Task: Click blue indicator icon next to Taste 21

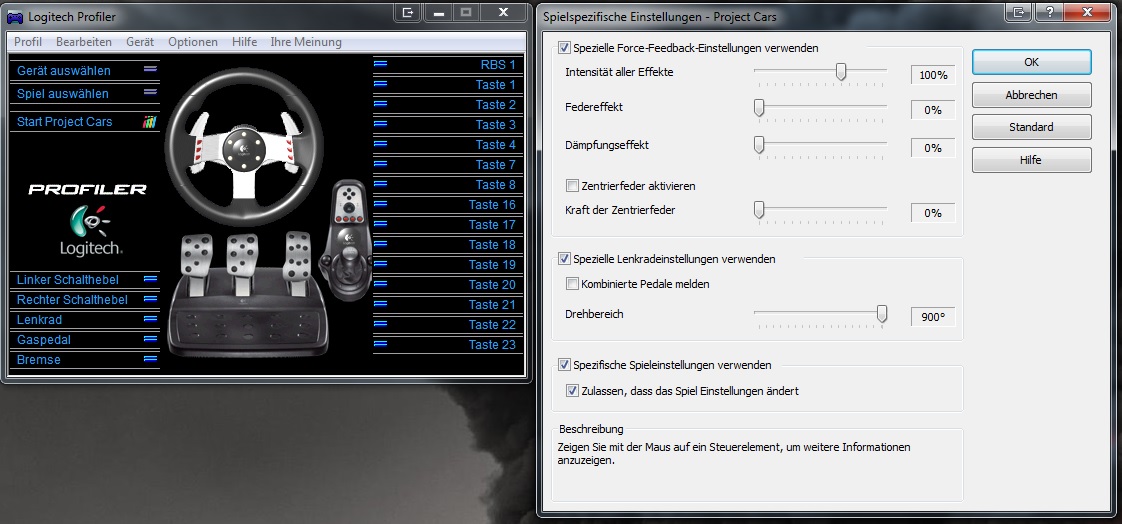Action: coord(381,304)
